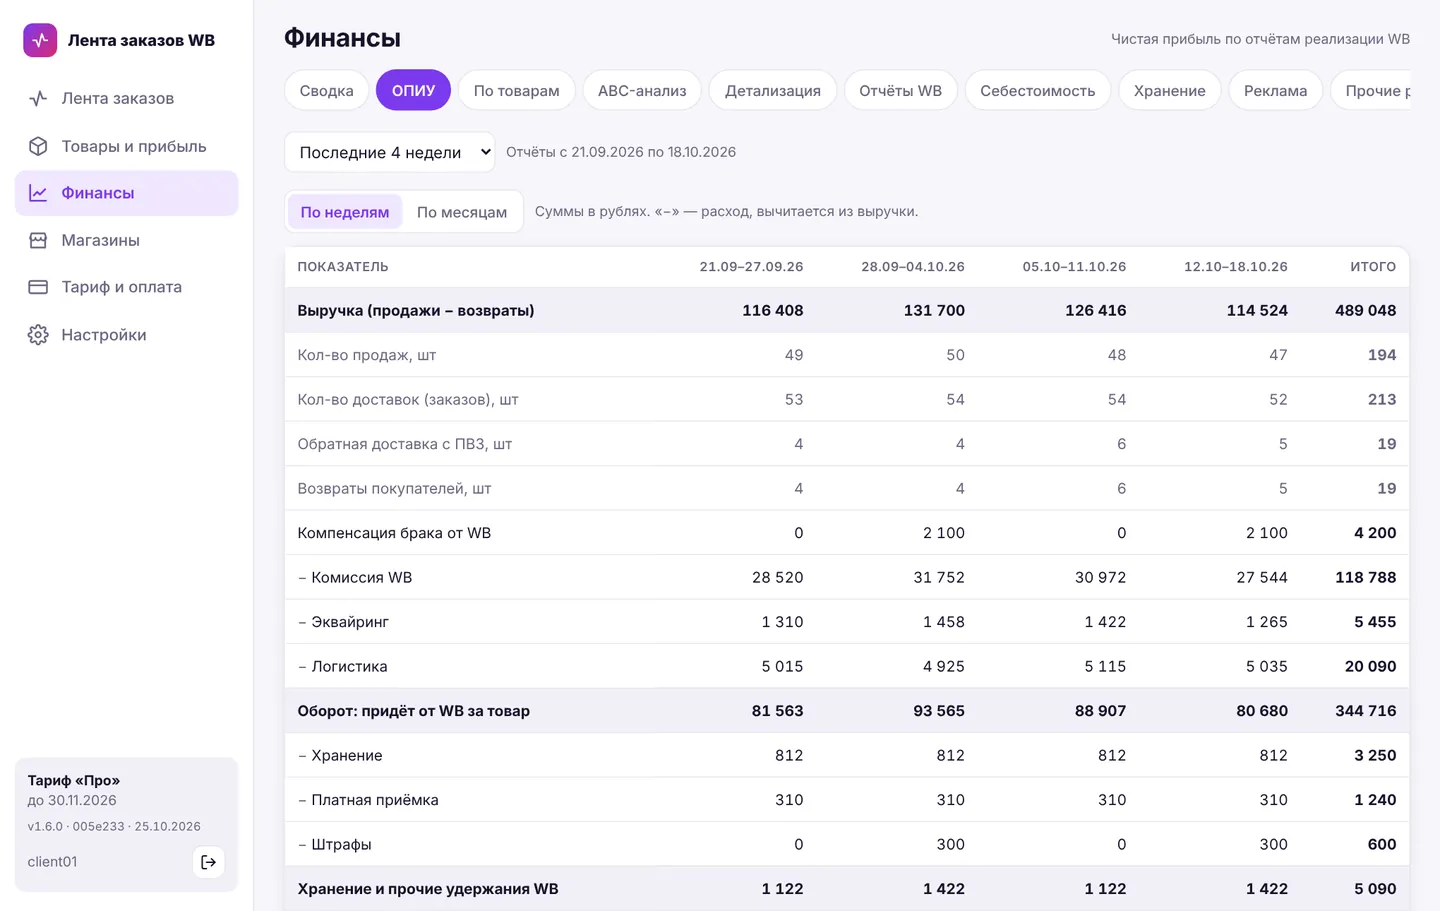The image size is (1440, 911).
Task: Click the 21.09–27.09.26 column header
Action: (751, 267)
